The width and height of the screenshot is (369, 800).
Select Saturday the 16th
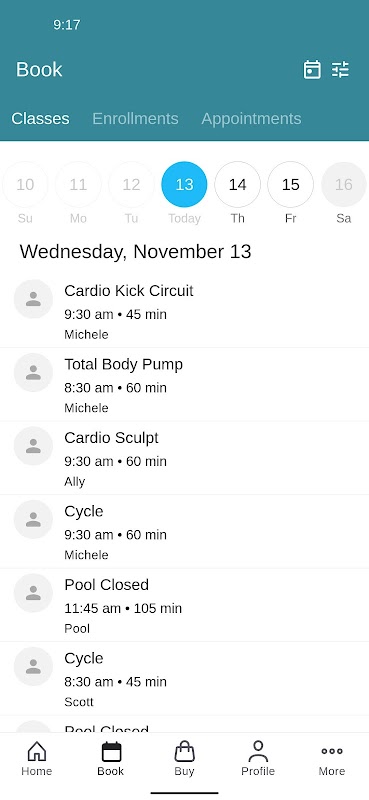click(344, 184)
